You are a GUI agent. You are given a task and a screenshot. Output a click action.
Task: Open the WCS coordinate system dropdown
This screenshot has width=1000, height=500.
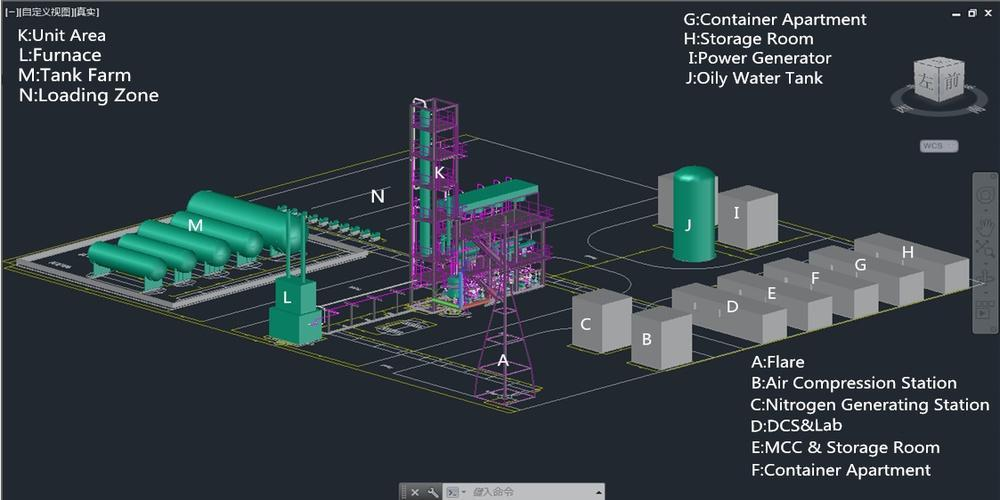[938, 146]
